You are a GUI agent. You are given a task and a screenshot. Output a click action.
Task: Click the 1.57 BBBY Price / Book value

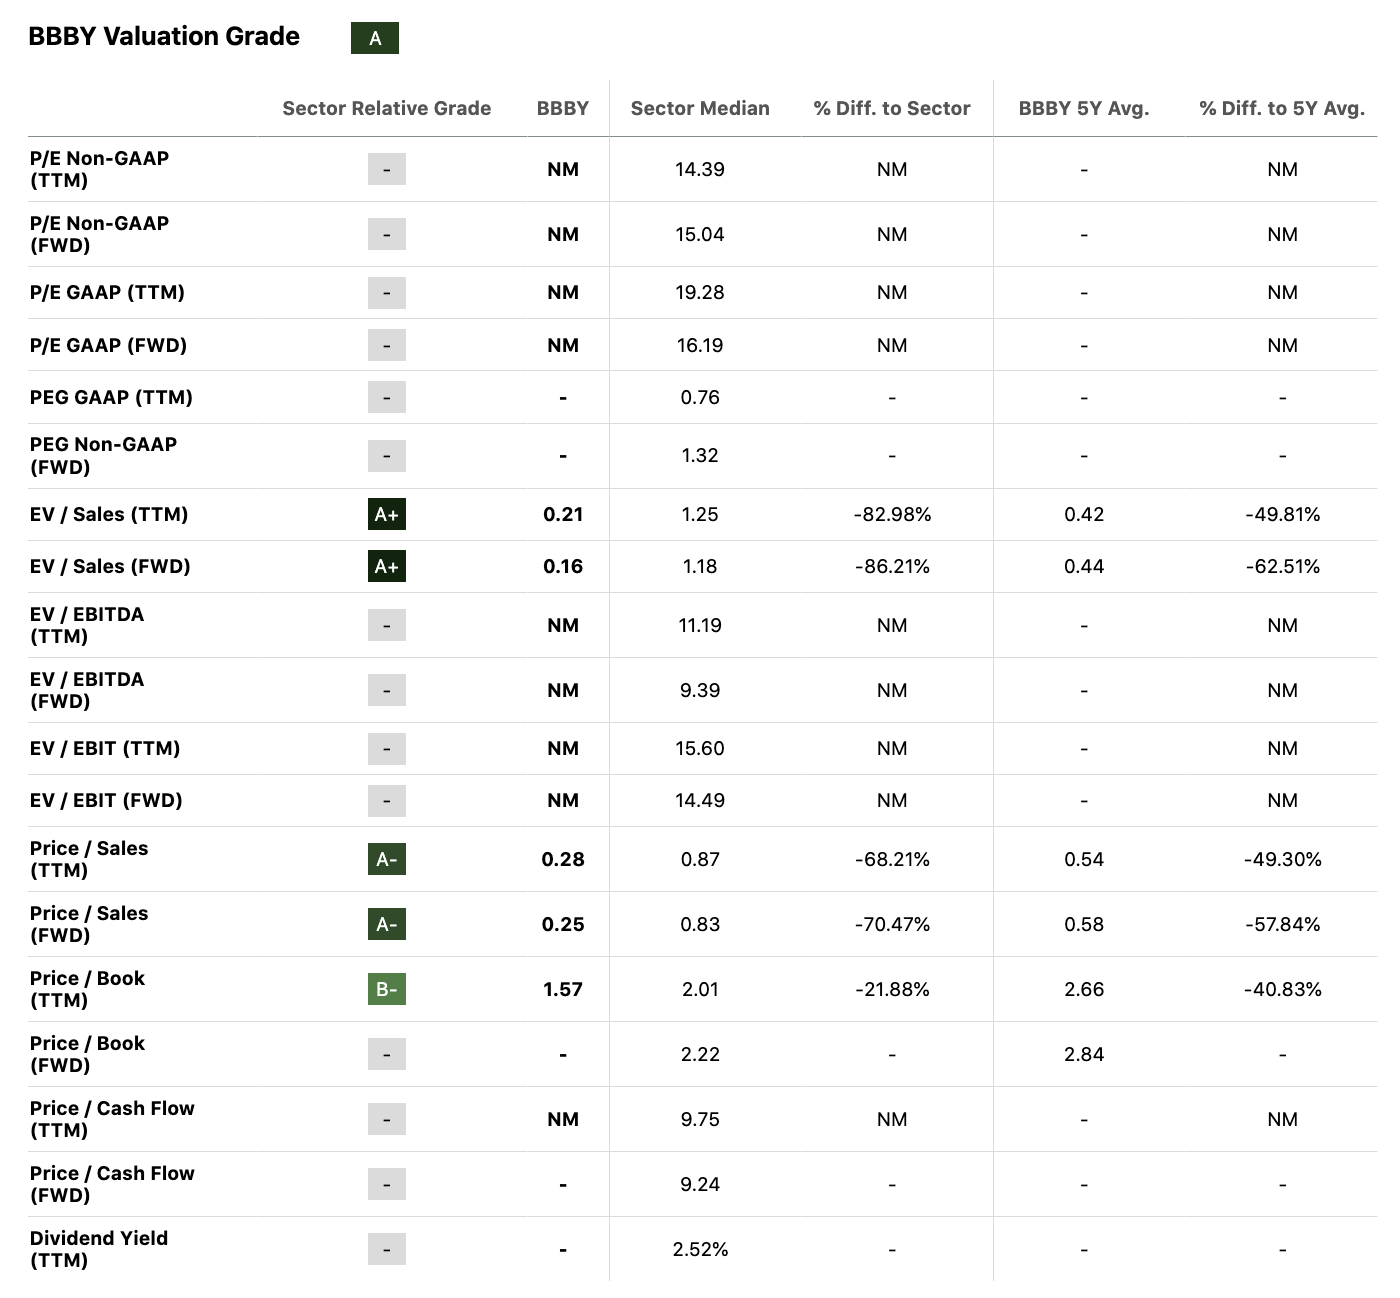coord(563,989)
